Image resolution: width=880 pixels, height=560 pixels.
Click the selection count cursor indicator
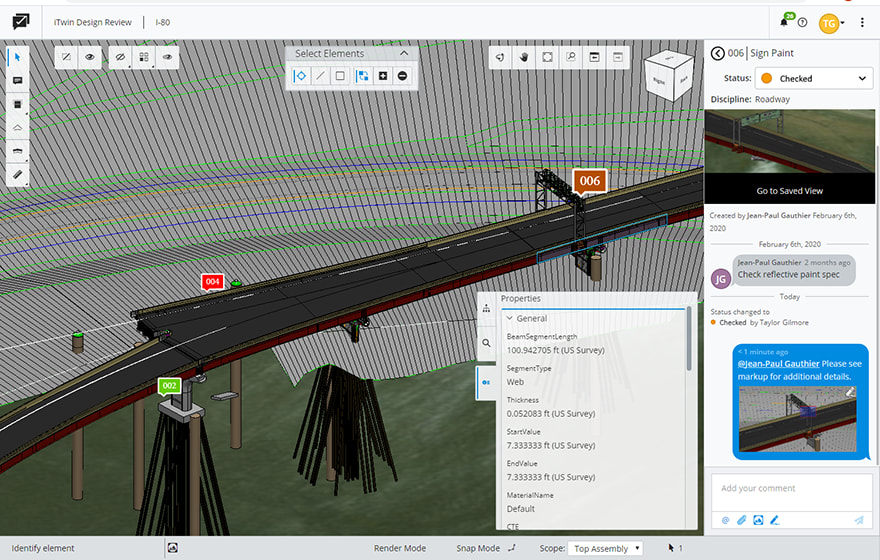point(675,548)
